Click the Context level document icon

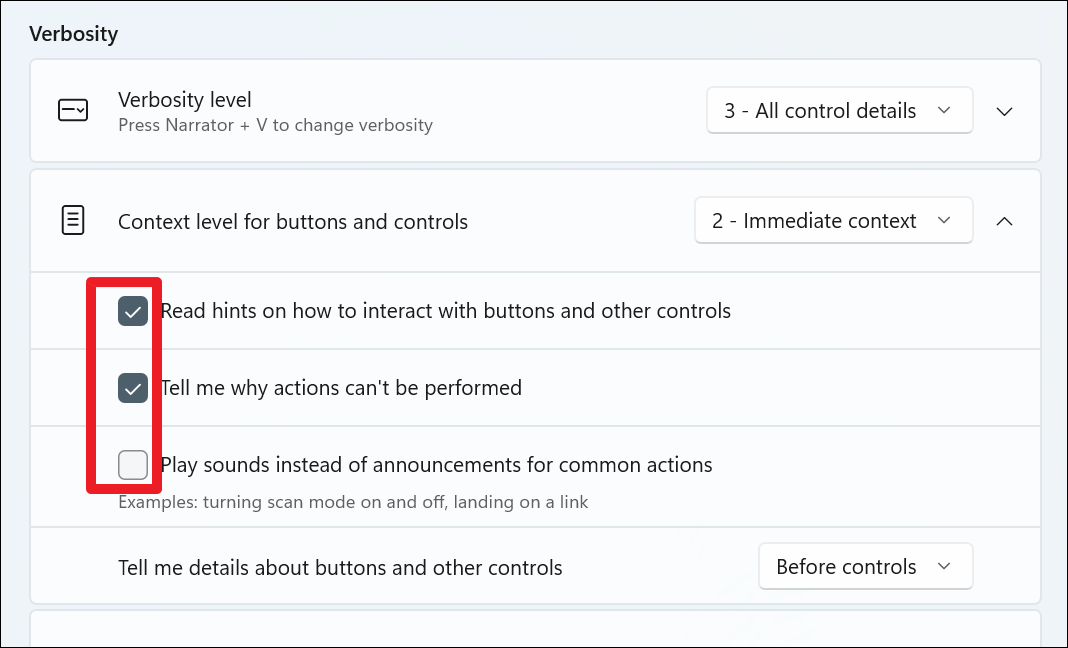point(73,221)
